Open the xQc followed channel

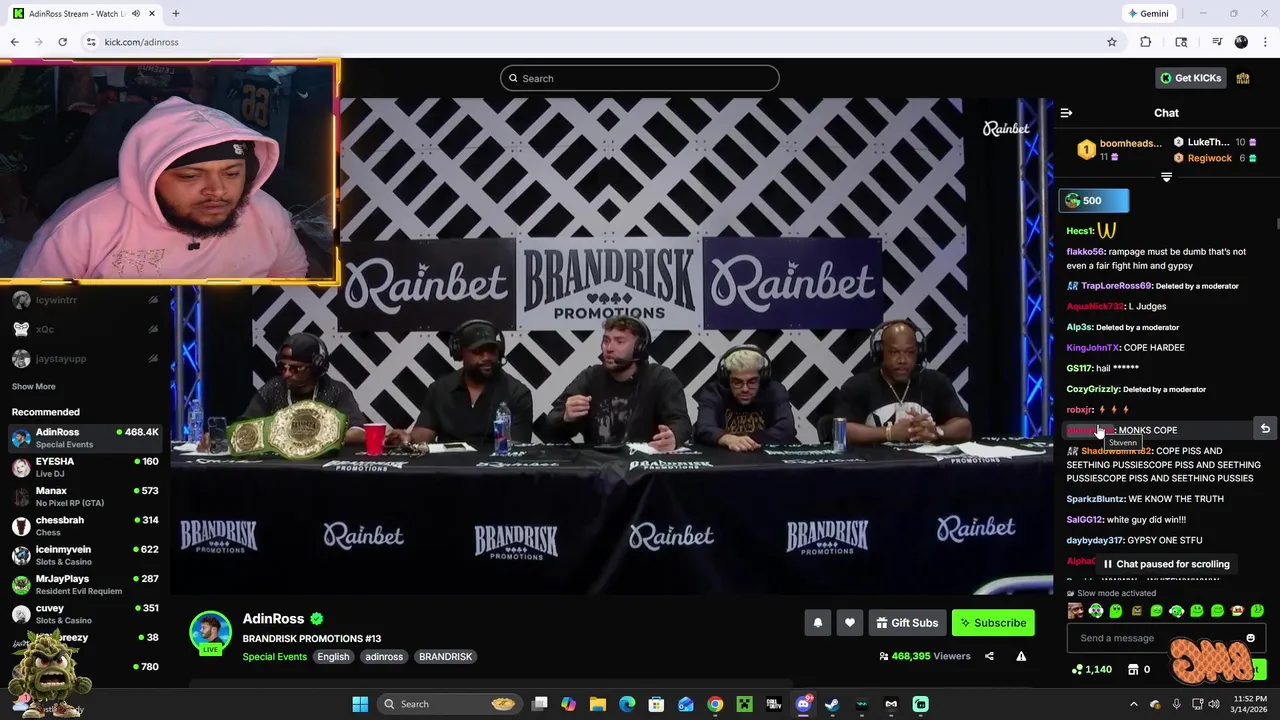[85, 329]
